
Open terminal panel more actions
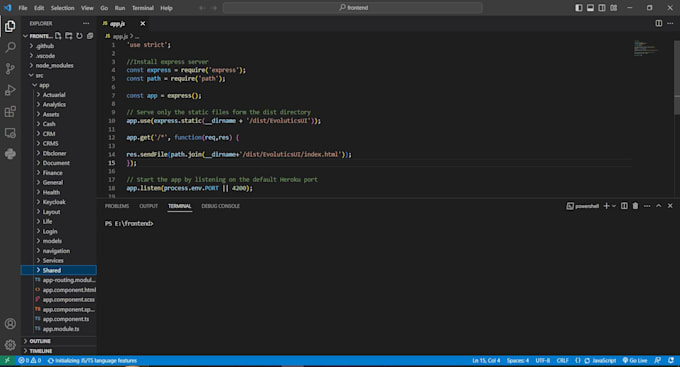click(x=647, y=206)
